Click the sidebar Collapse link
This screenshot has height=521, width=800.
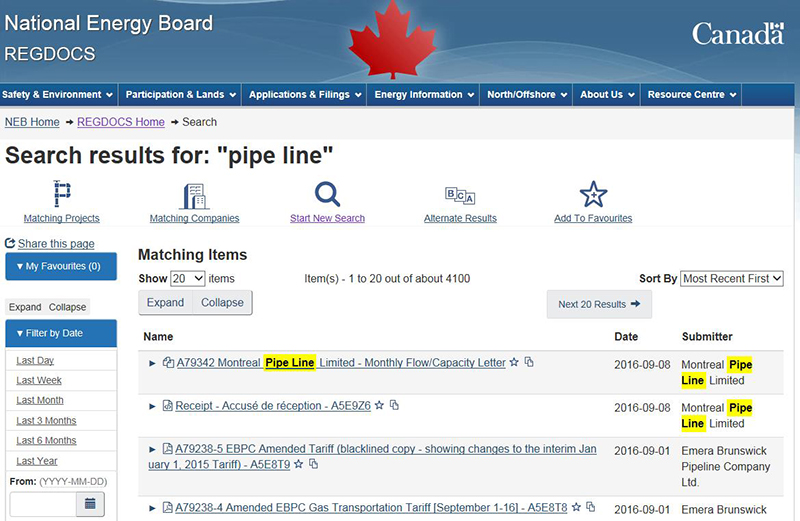pyautogui.click(x=67, y=307)
